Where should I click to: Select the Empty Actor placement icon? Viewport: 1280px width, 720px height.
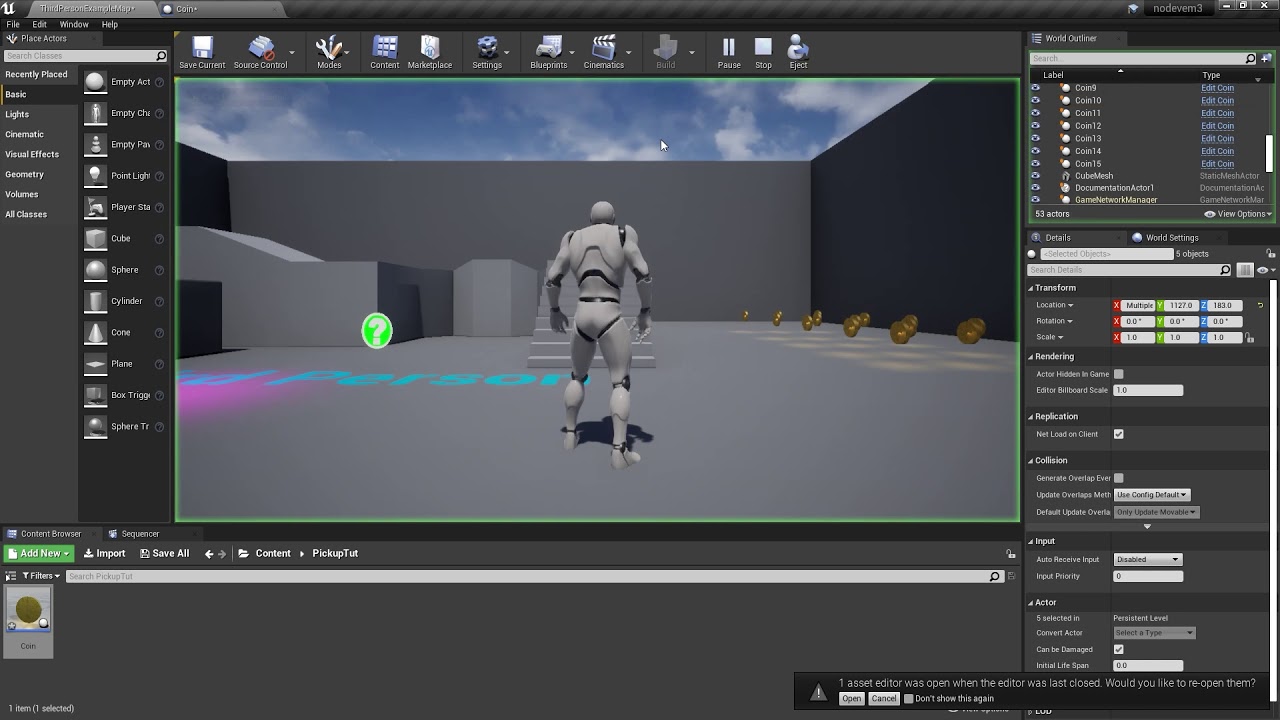click(95, 82)
